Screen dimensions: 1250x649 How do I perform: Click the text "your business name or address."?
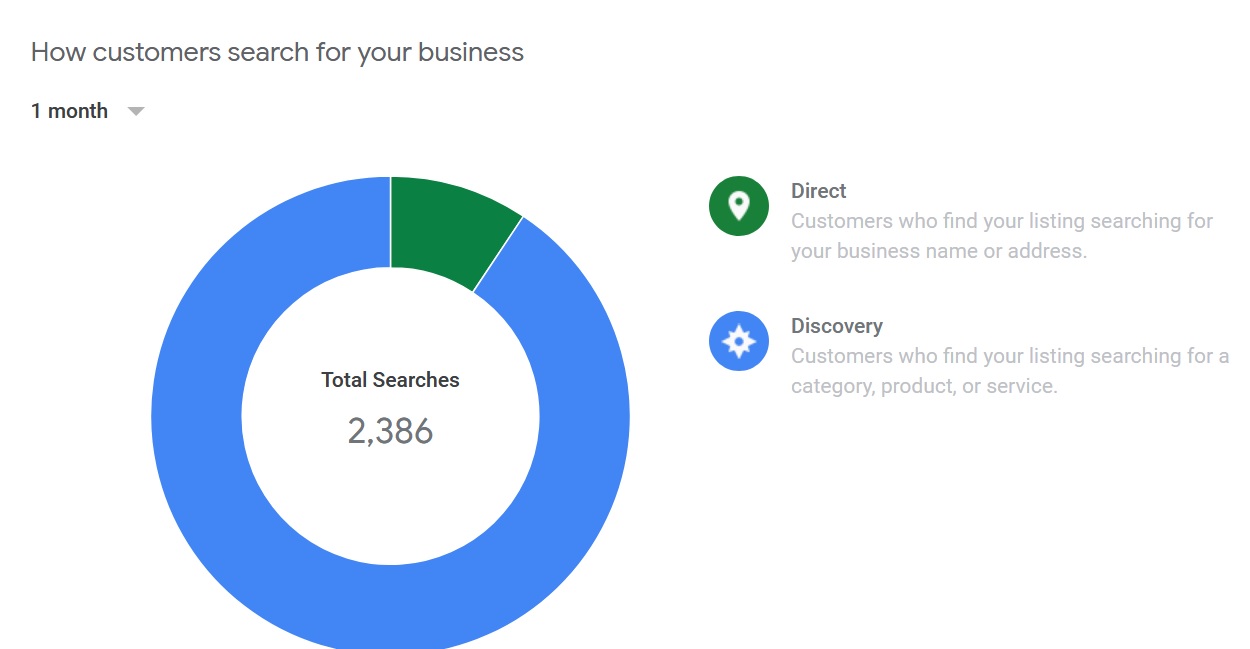coord(938,251)
